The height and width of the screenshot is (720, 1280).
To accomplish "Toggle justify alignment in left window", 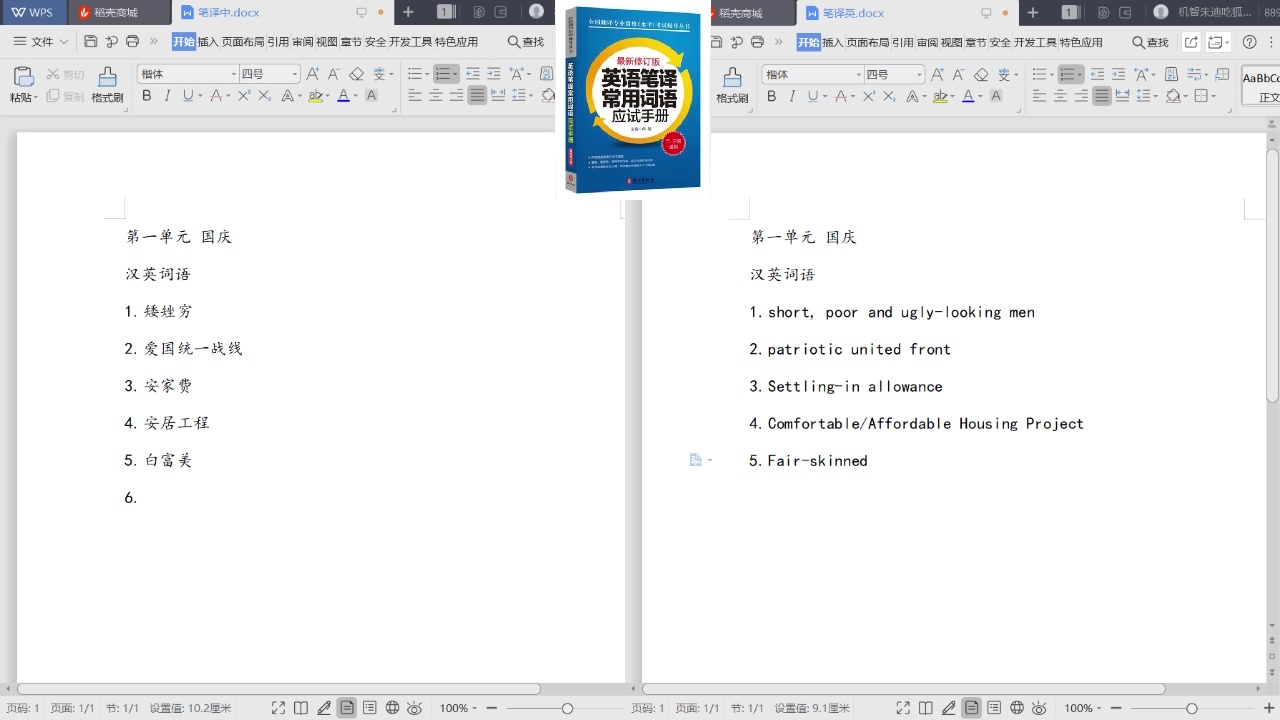I will point(477,96).
